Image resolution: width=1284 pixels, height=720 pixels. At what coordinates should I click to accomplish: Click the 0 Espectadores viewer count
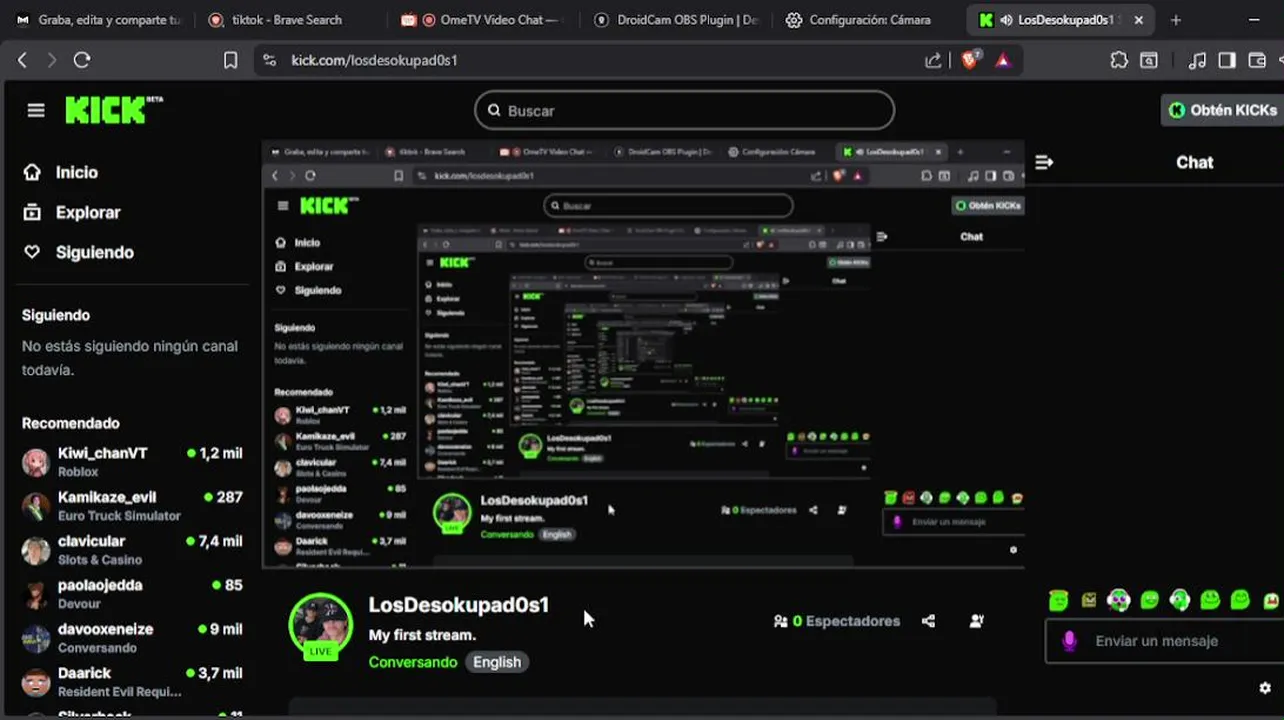(x=836, y=621)
